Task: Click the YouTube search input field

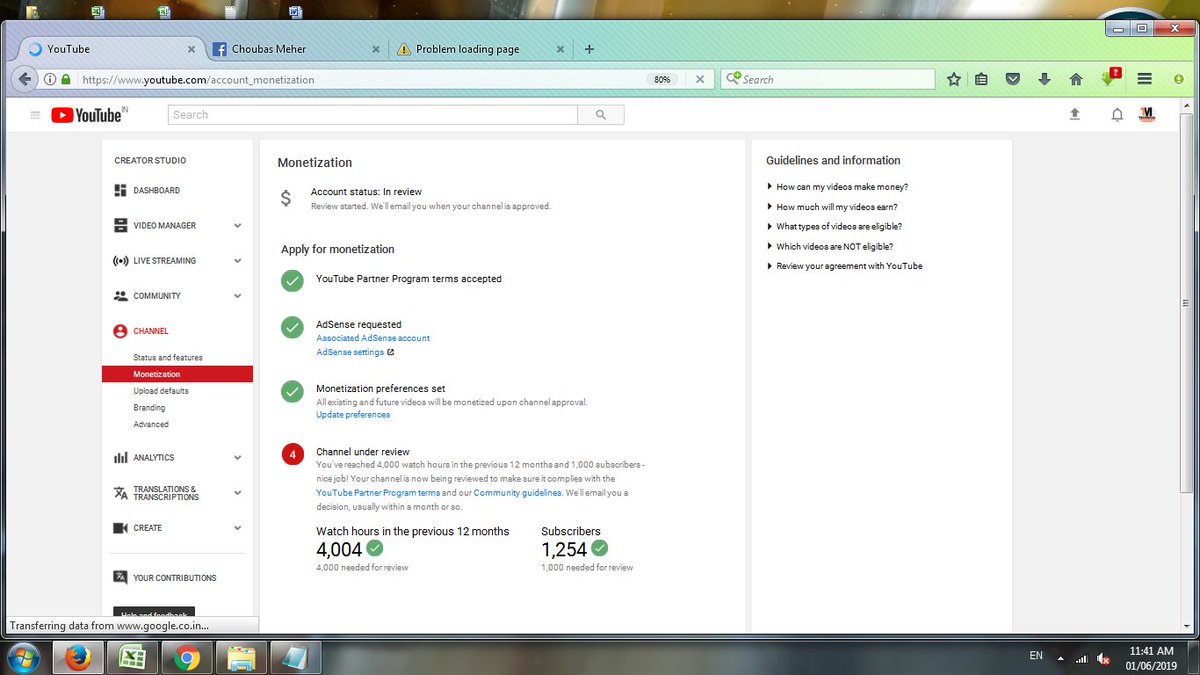Action: coord(373,115)
